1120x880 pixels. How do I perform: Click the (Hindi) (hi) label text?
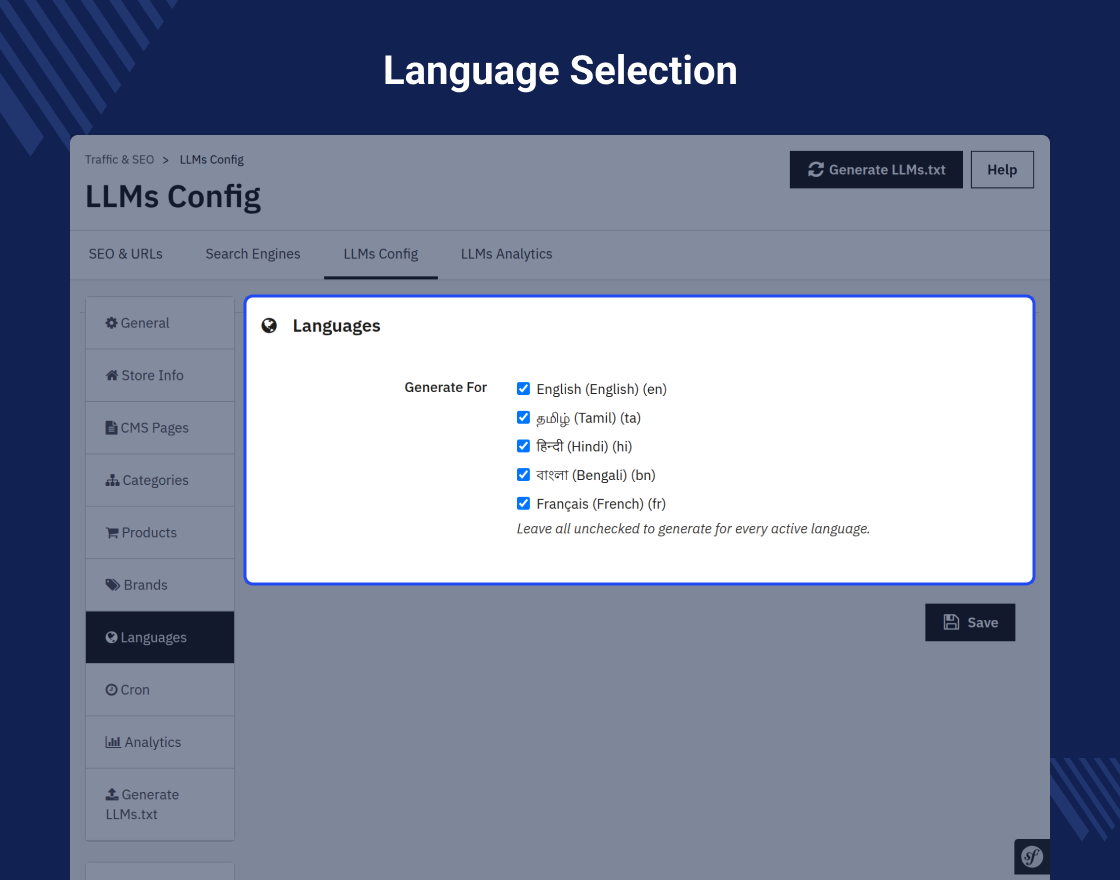[x=599, y=446]
